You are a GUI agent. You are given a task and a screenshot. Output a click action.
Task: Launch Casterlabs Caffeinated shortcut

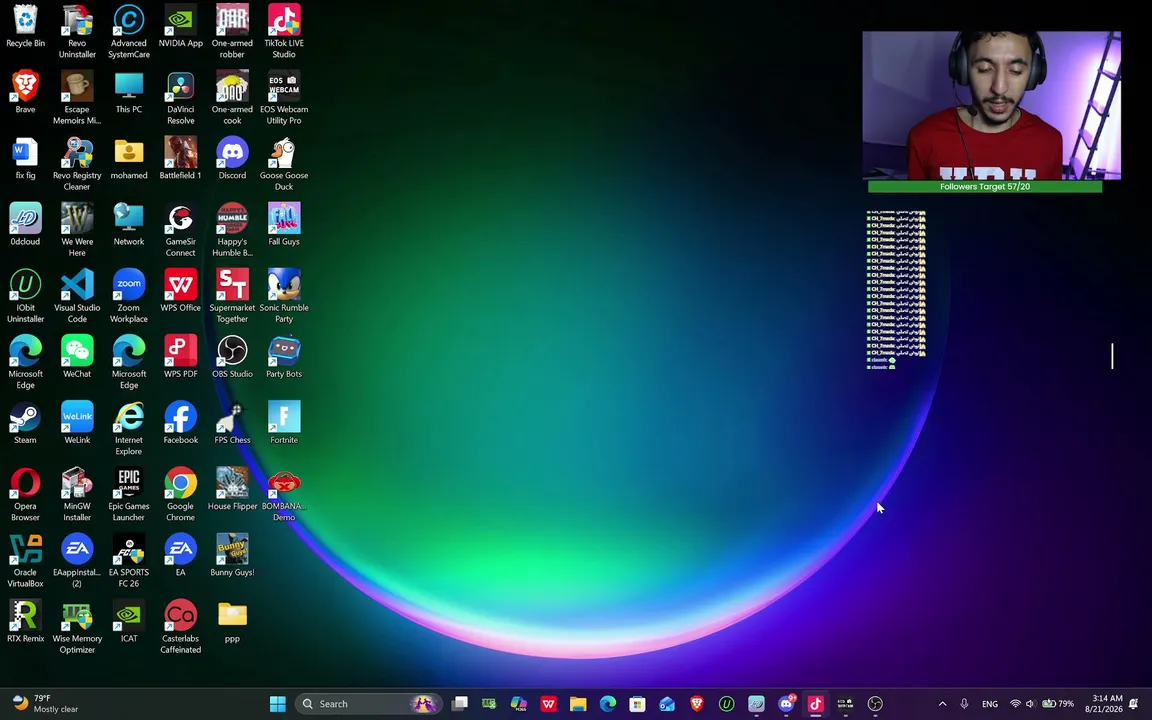(x=181, y=627)
